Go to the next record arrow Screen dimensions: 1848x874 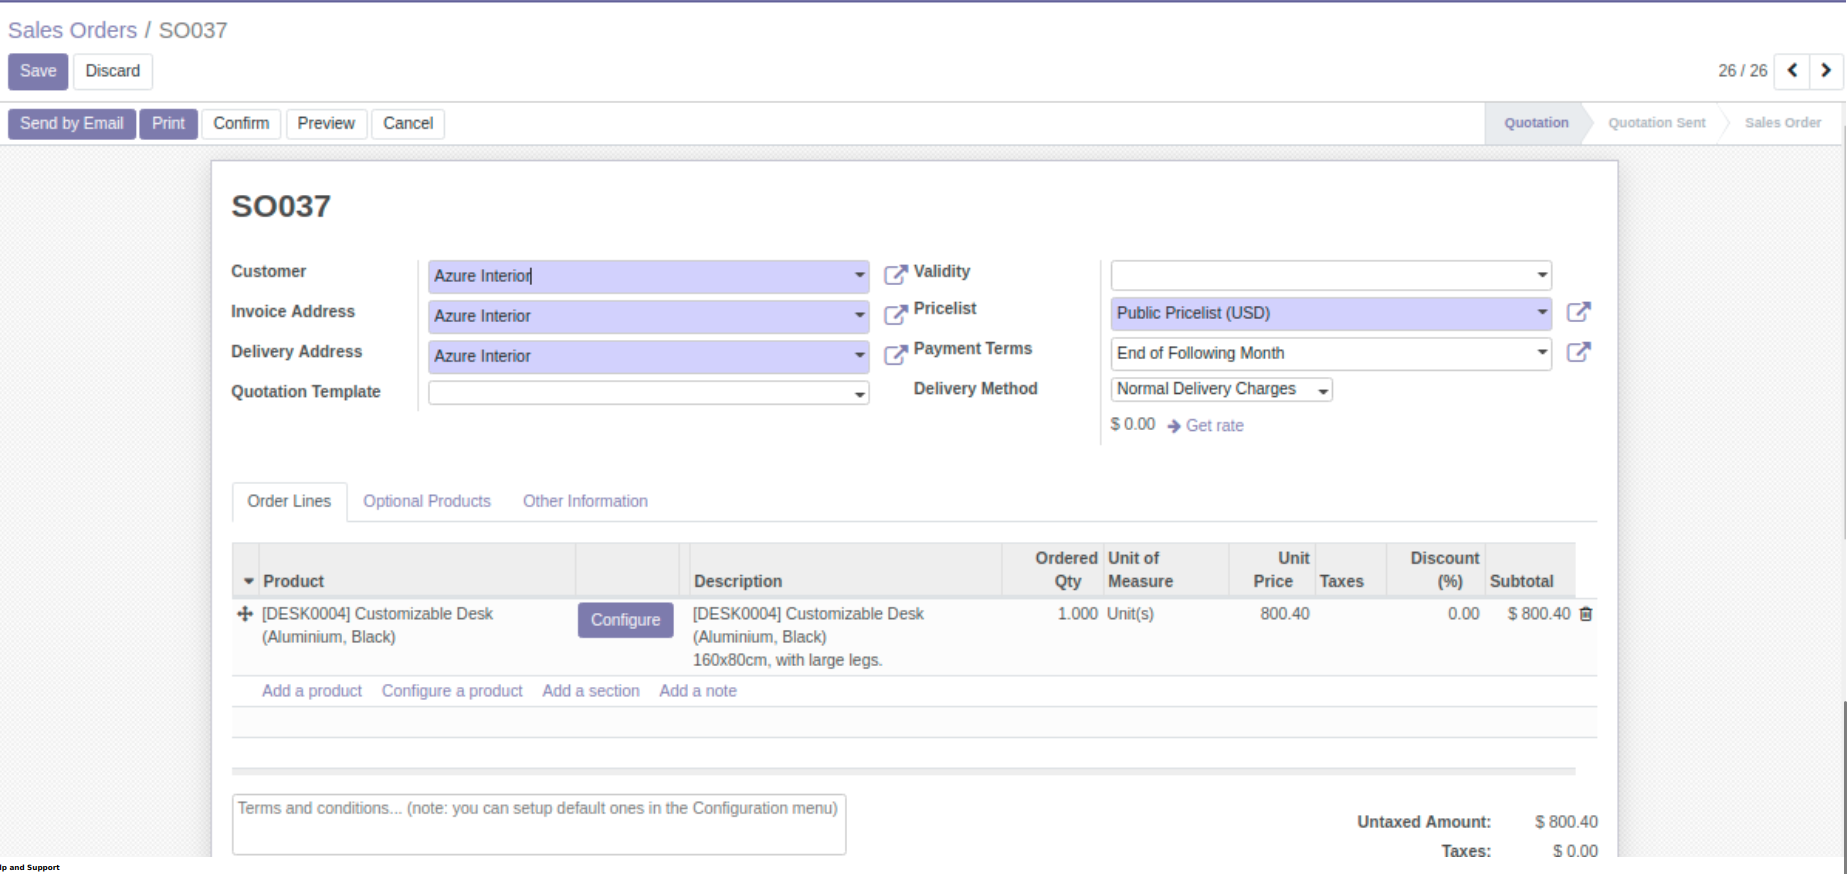tap(1826, 71)
